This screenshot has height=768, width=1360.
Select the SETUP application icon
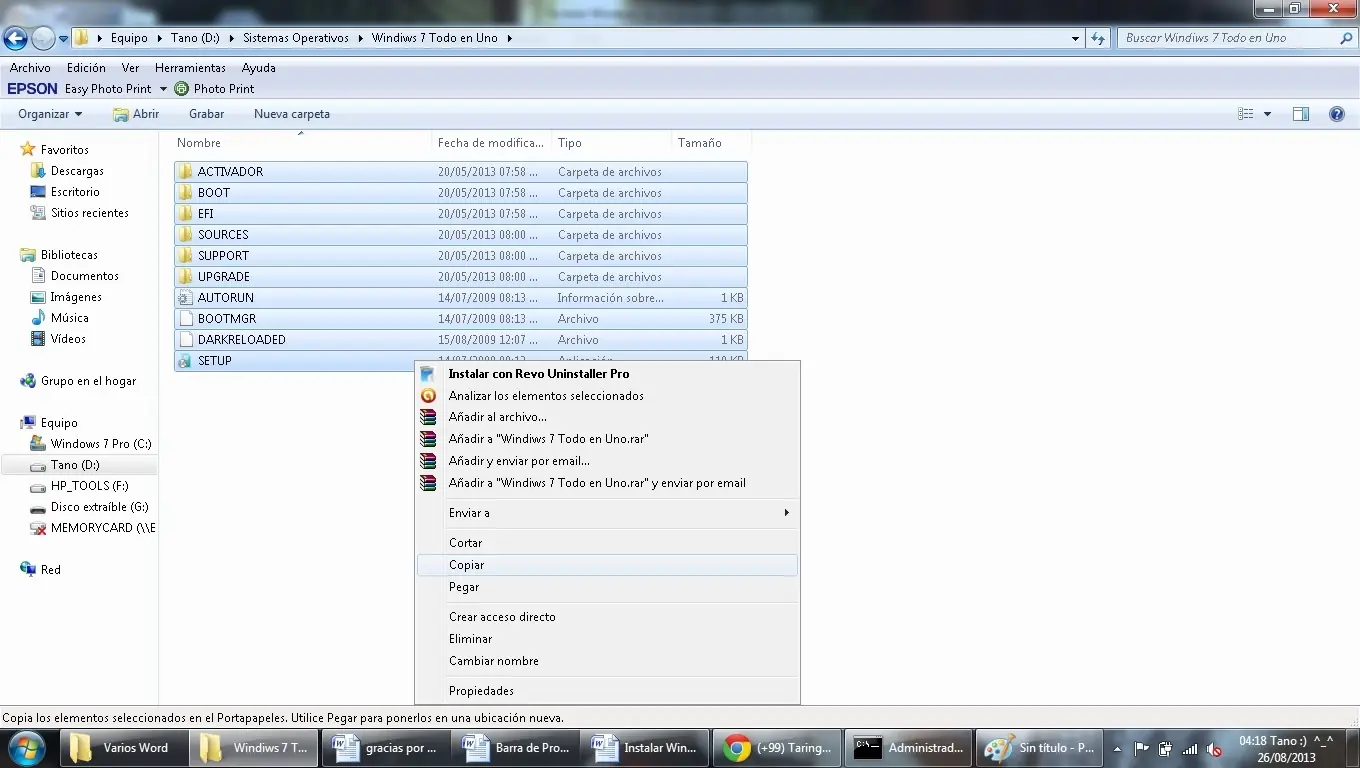184,361
